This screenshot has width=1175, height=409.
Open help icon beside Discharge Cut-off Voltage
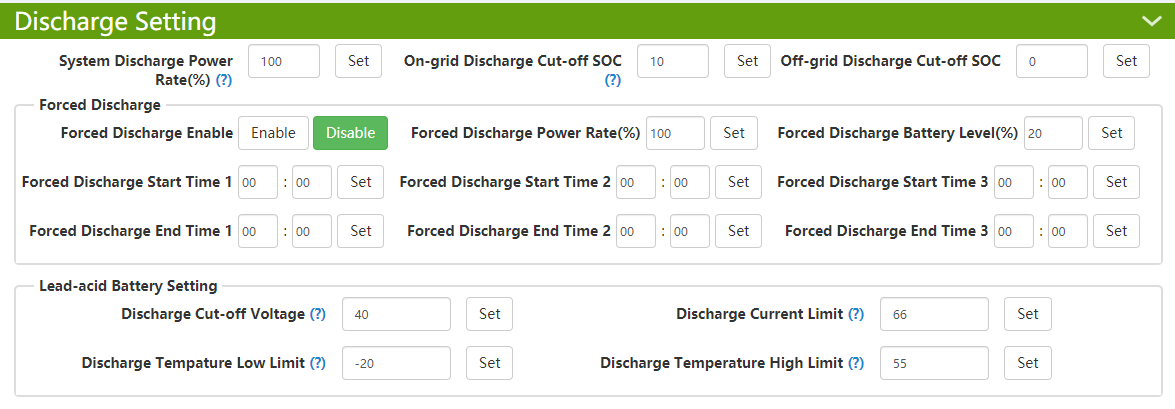tap(318, 315)
